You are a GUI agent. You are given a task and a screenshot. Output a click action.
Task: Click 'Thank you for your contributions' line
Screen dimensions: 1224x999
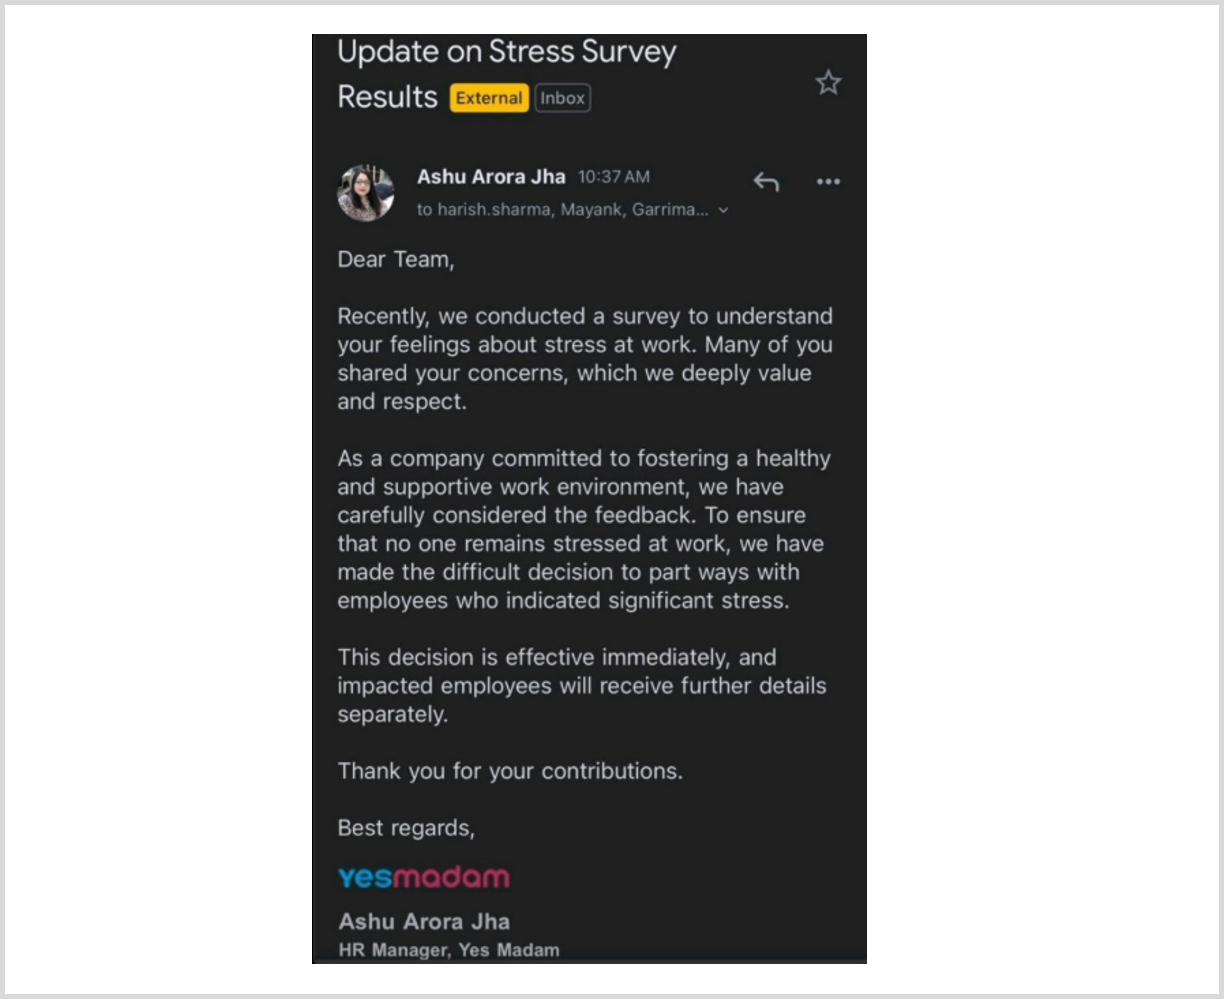pyautogui.click(x=510, y=771)
